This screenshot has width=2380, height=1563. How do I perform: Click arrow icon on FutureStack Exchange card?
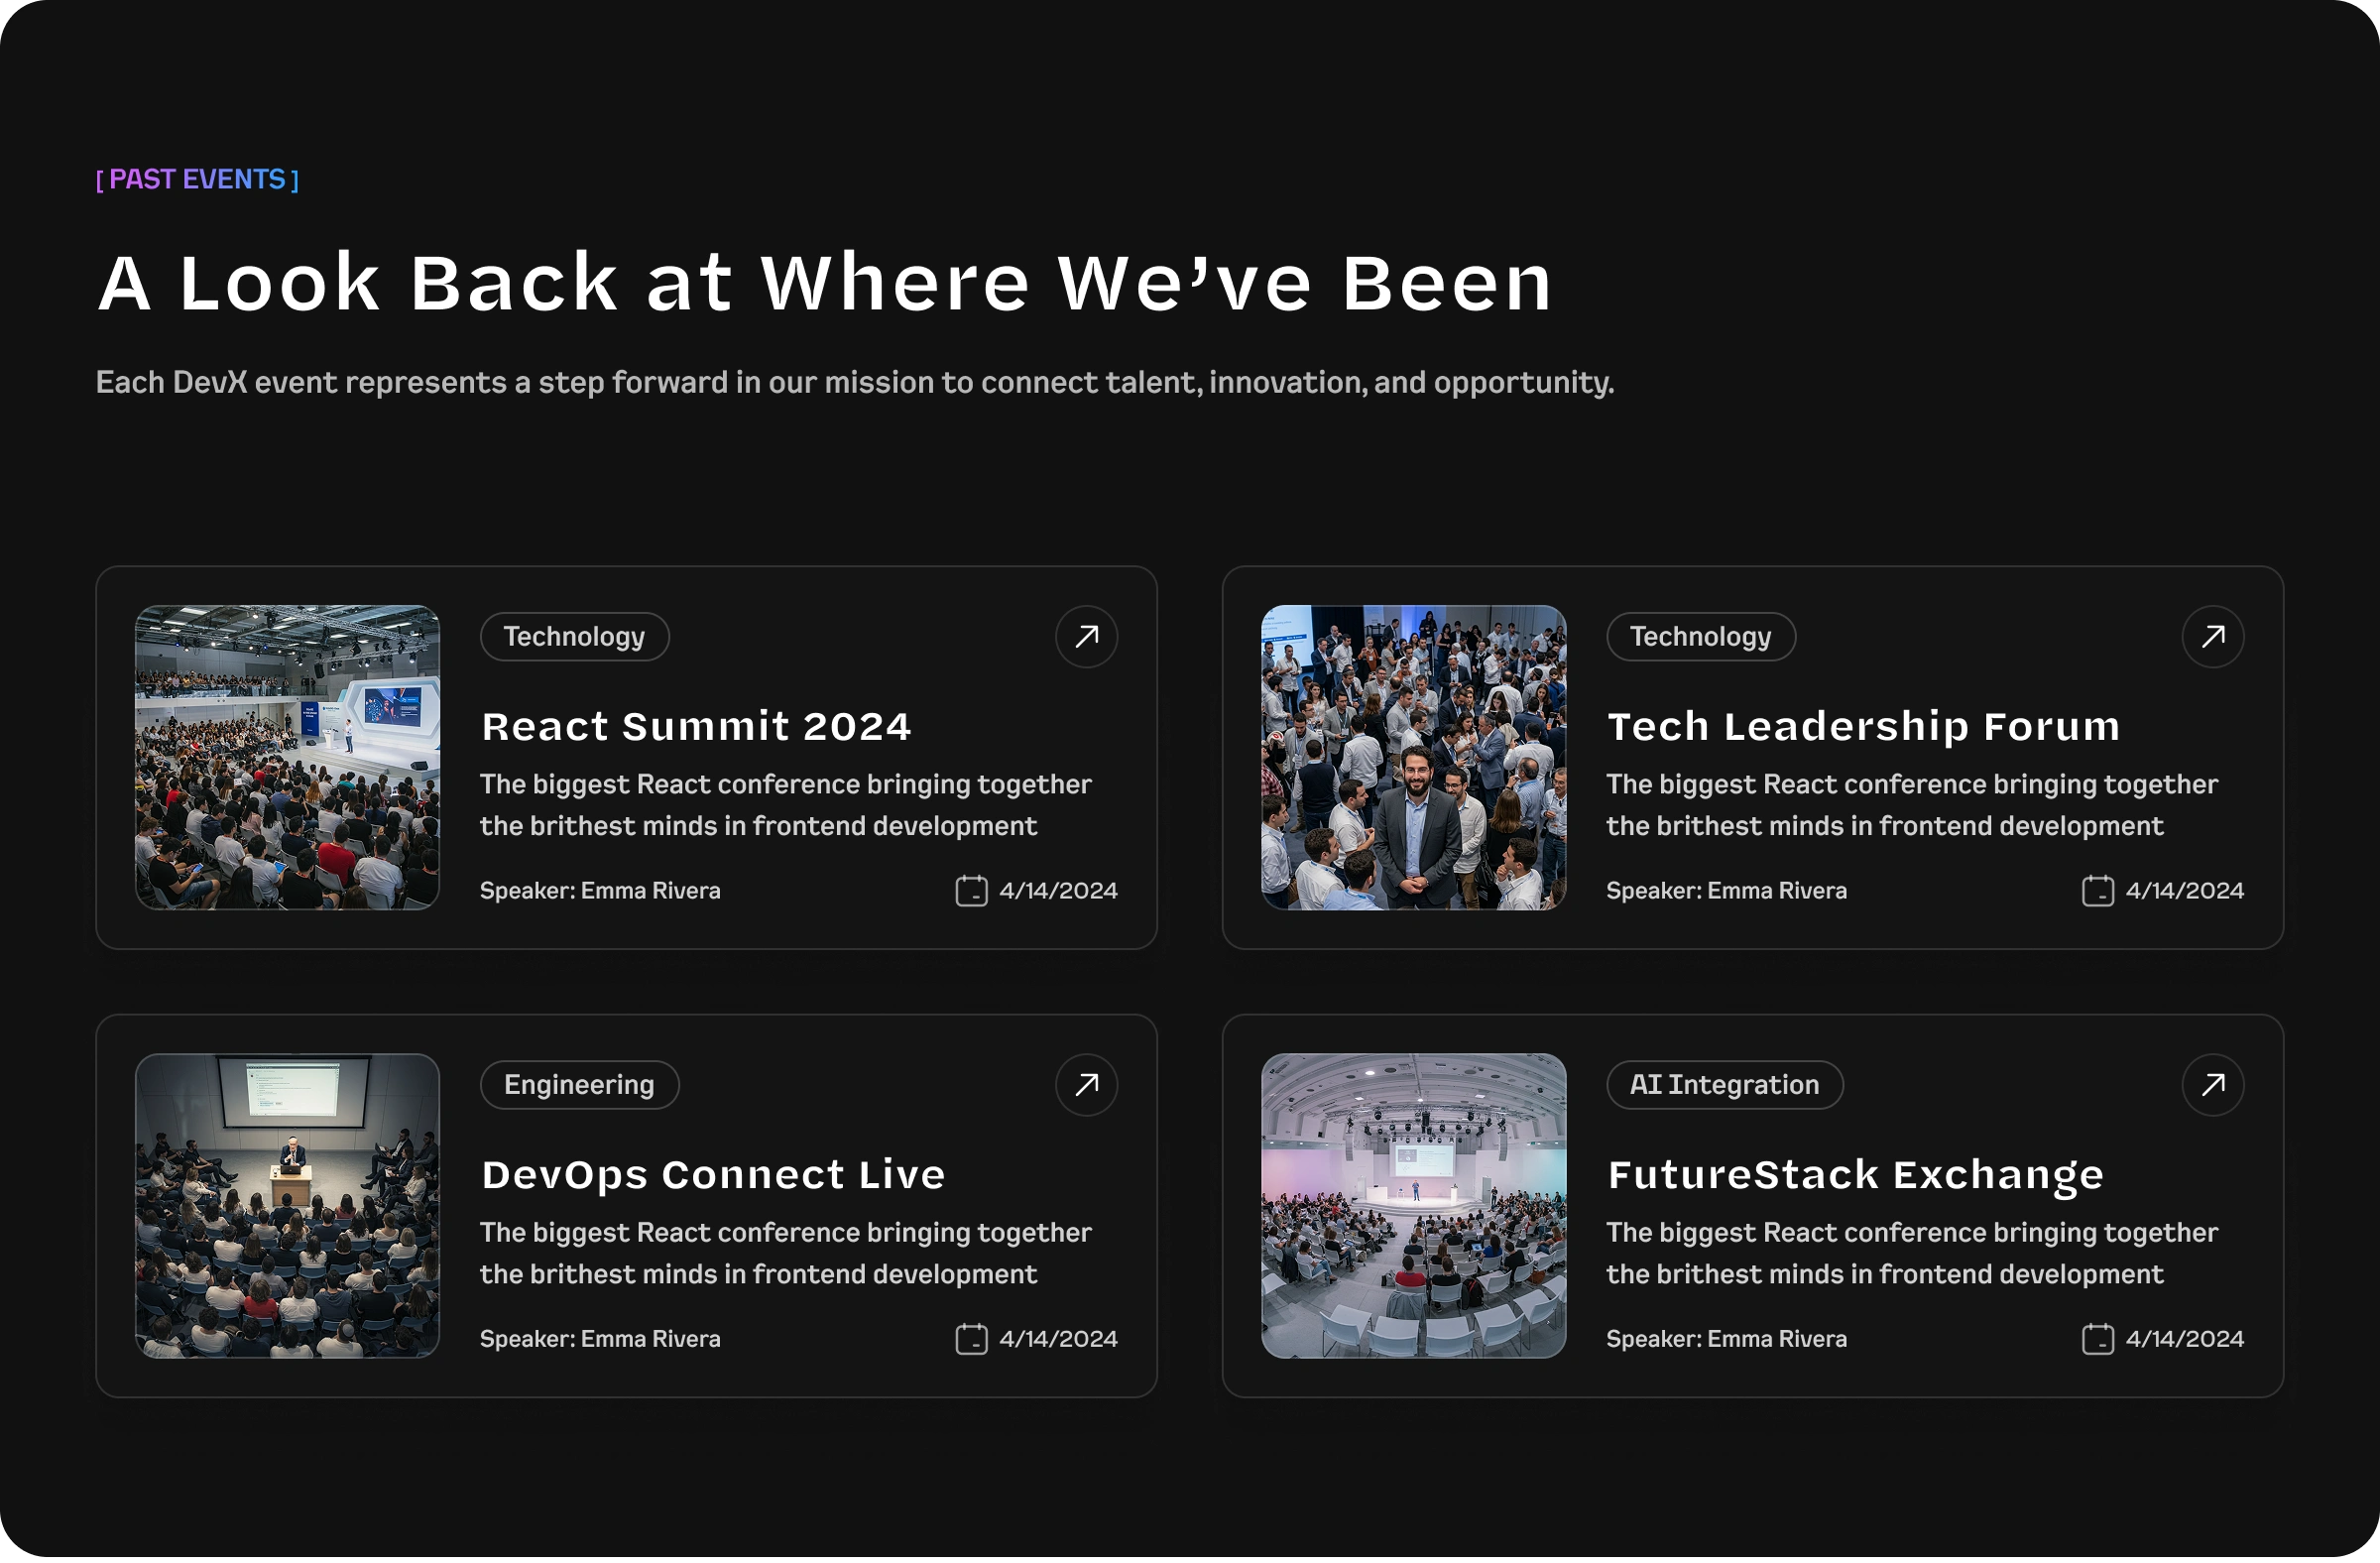click(x=2212, y=1085)
